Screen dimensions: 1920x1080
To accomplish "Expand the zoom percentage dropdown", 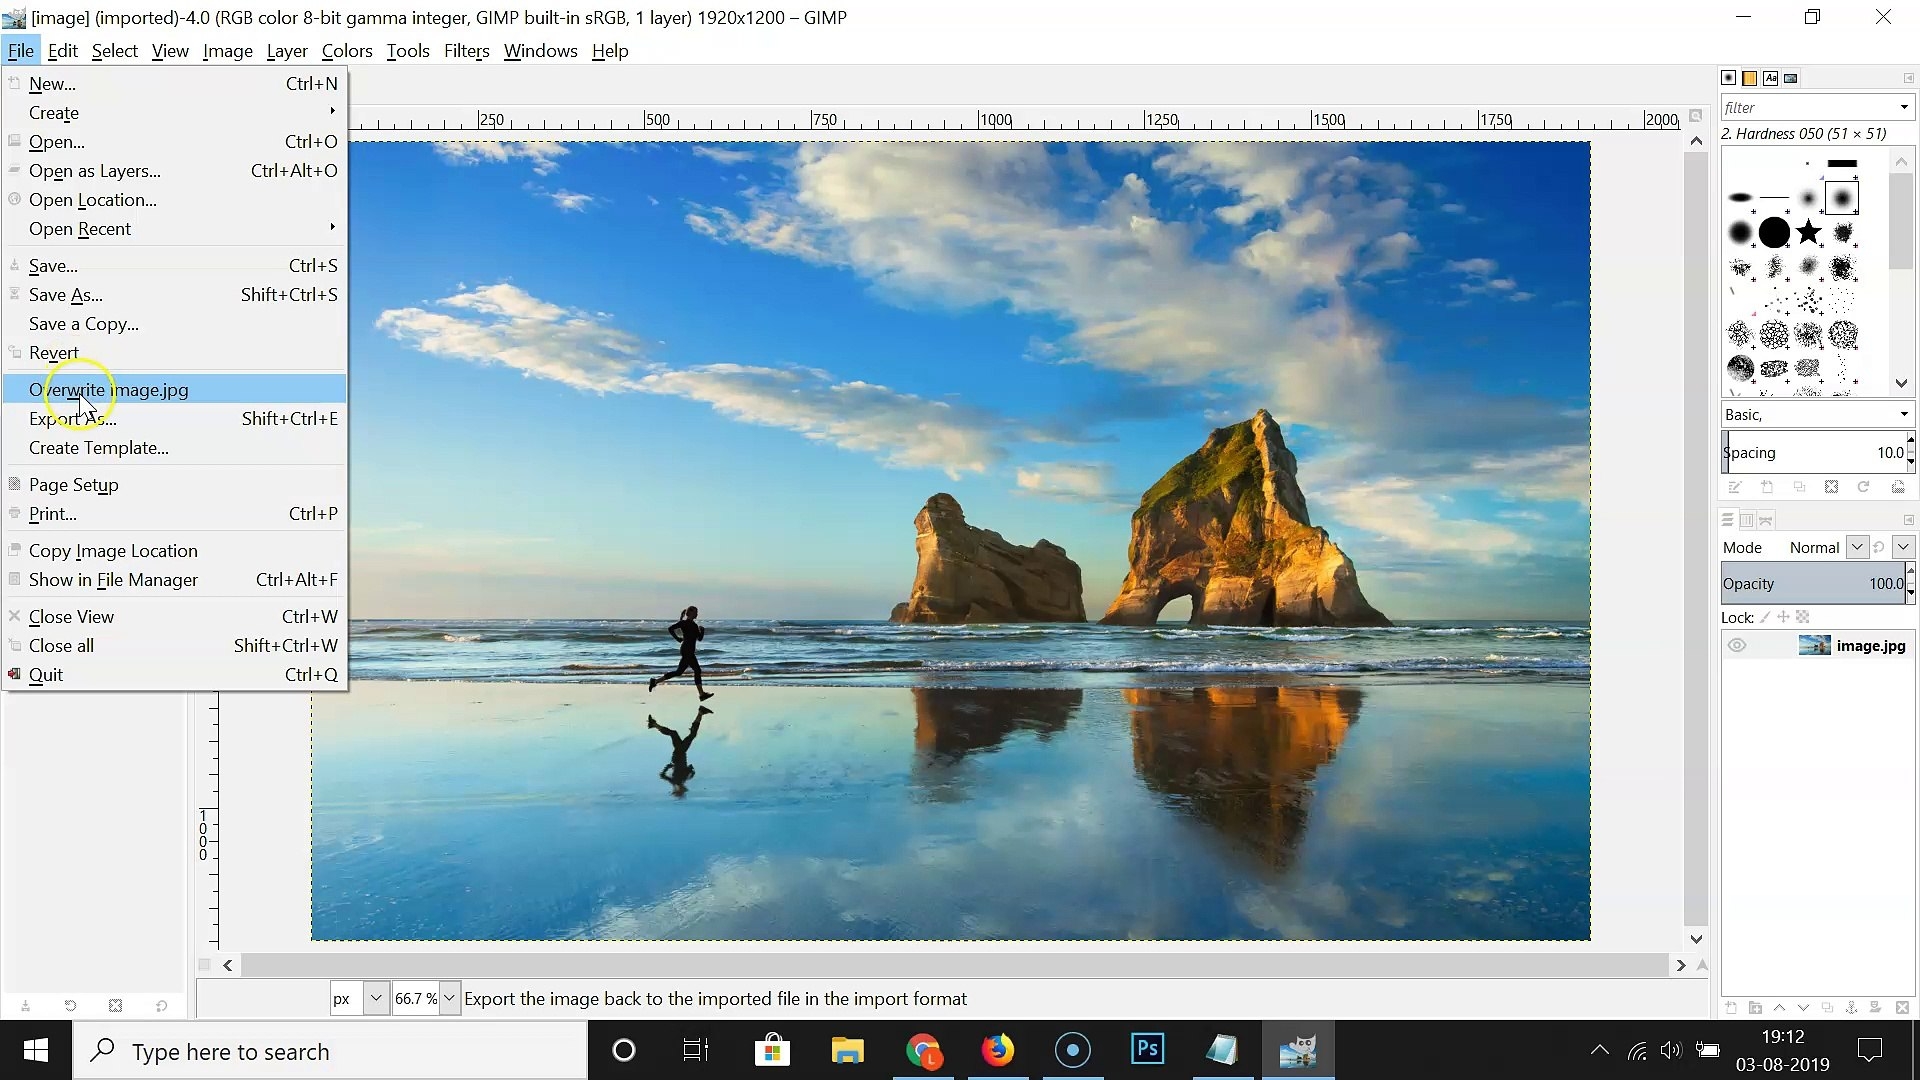I will (x=449, y=998).
